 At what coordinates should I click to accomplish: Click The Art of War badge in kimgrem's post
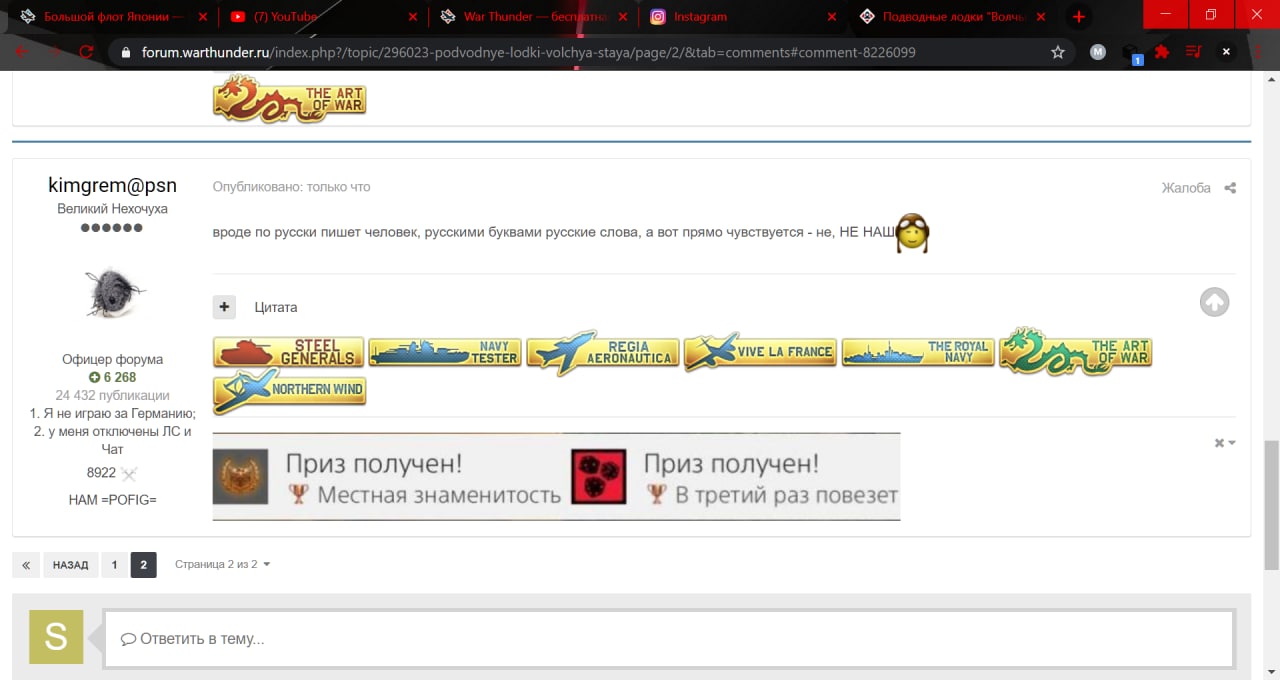point(1075,351)
